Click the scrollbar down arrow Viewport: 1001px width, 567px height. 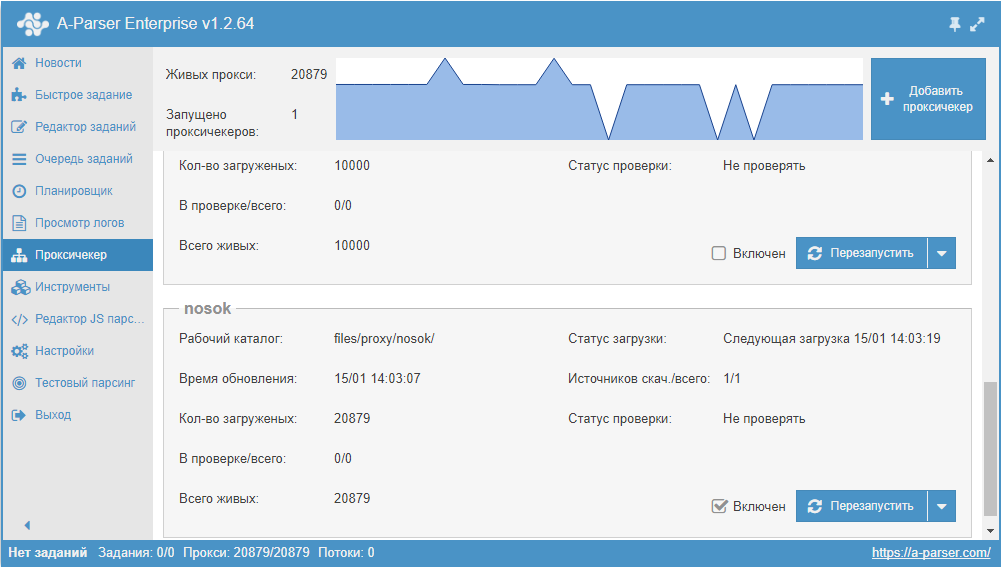(x=990, y=531)
